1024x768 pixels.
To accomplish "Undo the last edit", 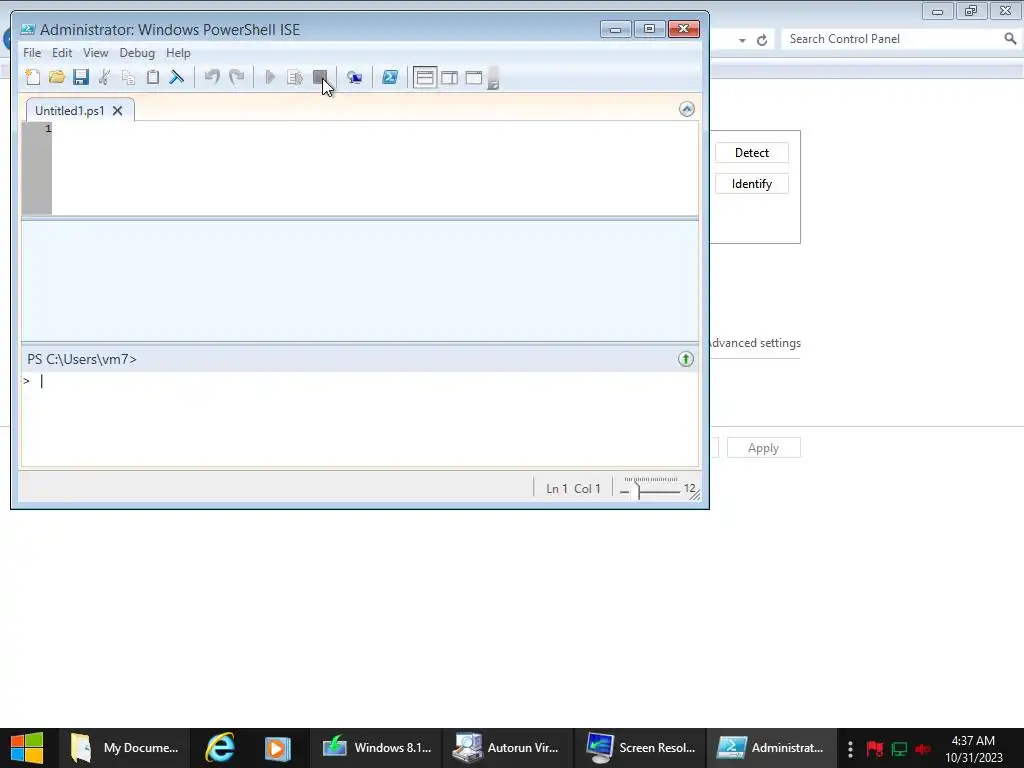I will click(212, 77).
